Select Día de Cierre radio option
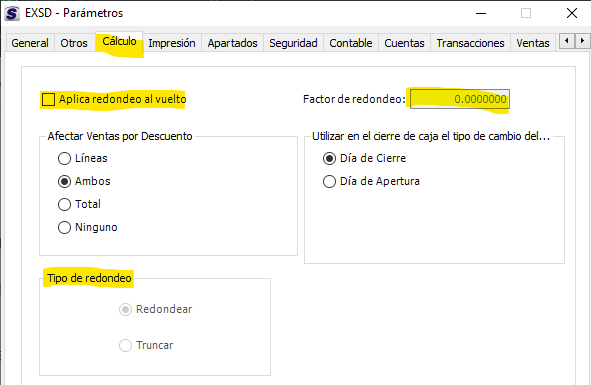The image size is (591, 385). pyautogui.click(x=329, y=158)
